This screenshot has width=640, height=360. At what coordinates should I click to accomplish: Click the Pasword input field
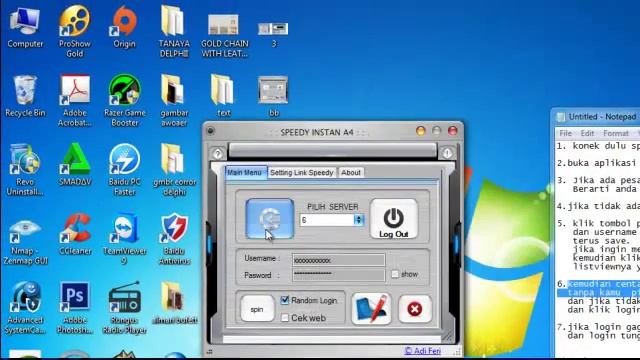pyautogui.click(x=338, y=275)
